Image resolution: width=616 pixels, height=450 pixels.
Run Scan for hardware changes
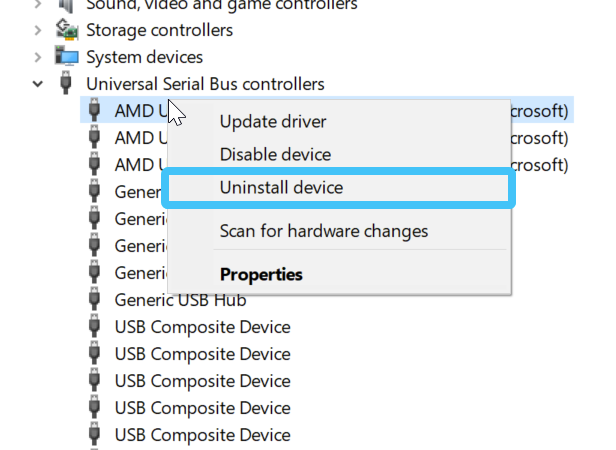coord(323,231)
